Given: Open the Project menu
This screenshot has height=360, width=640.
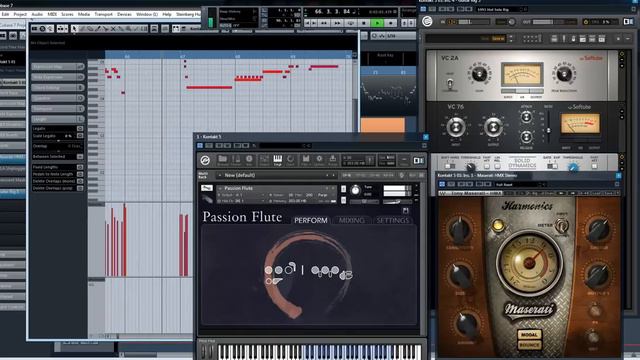Looking at the screenshot, I should point(20,14).
